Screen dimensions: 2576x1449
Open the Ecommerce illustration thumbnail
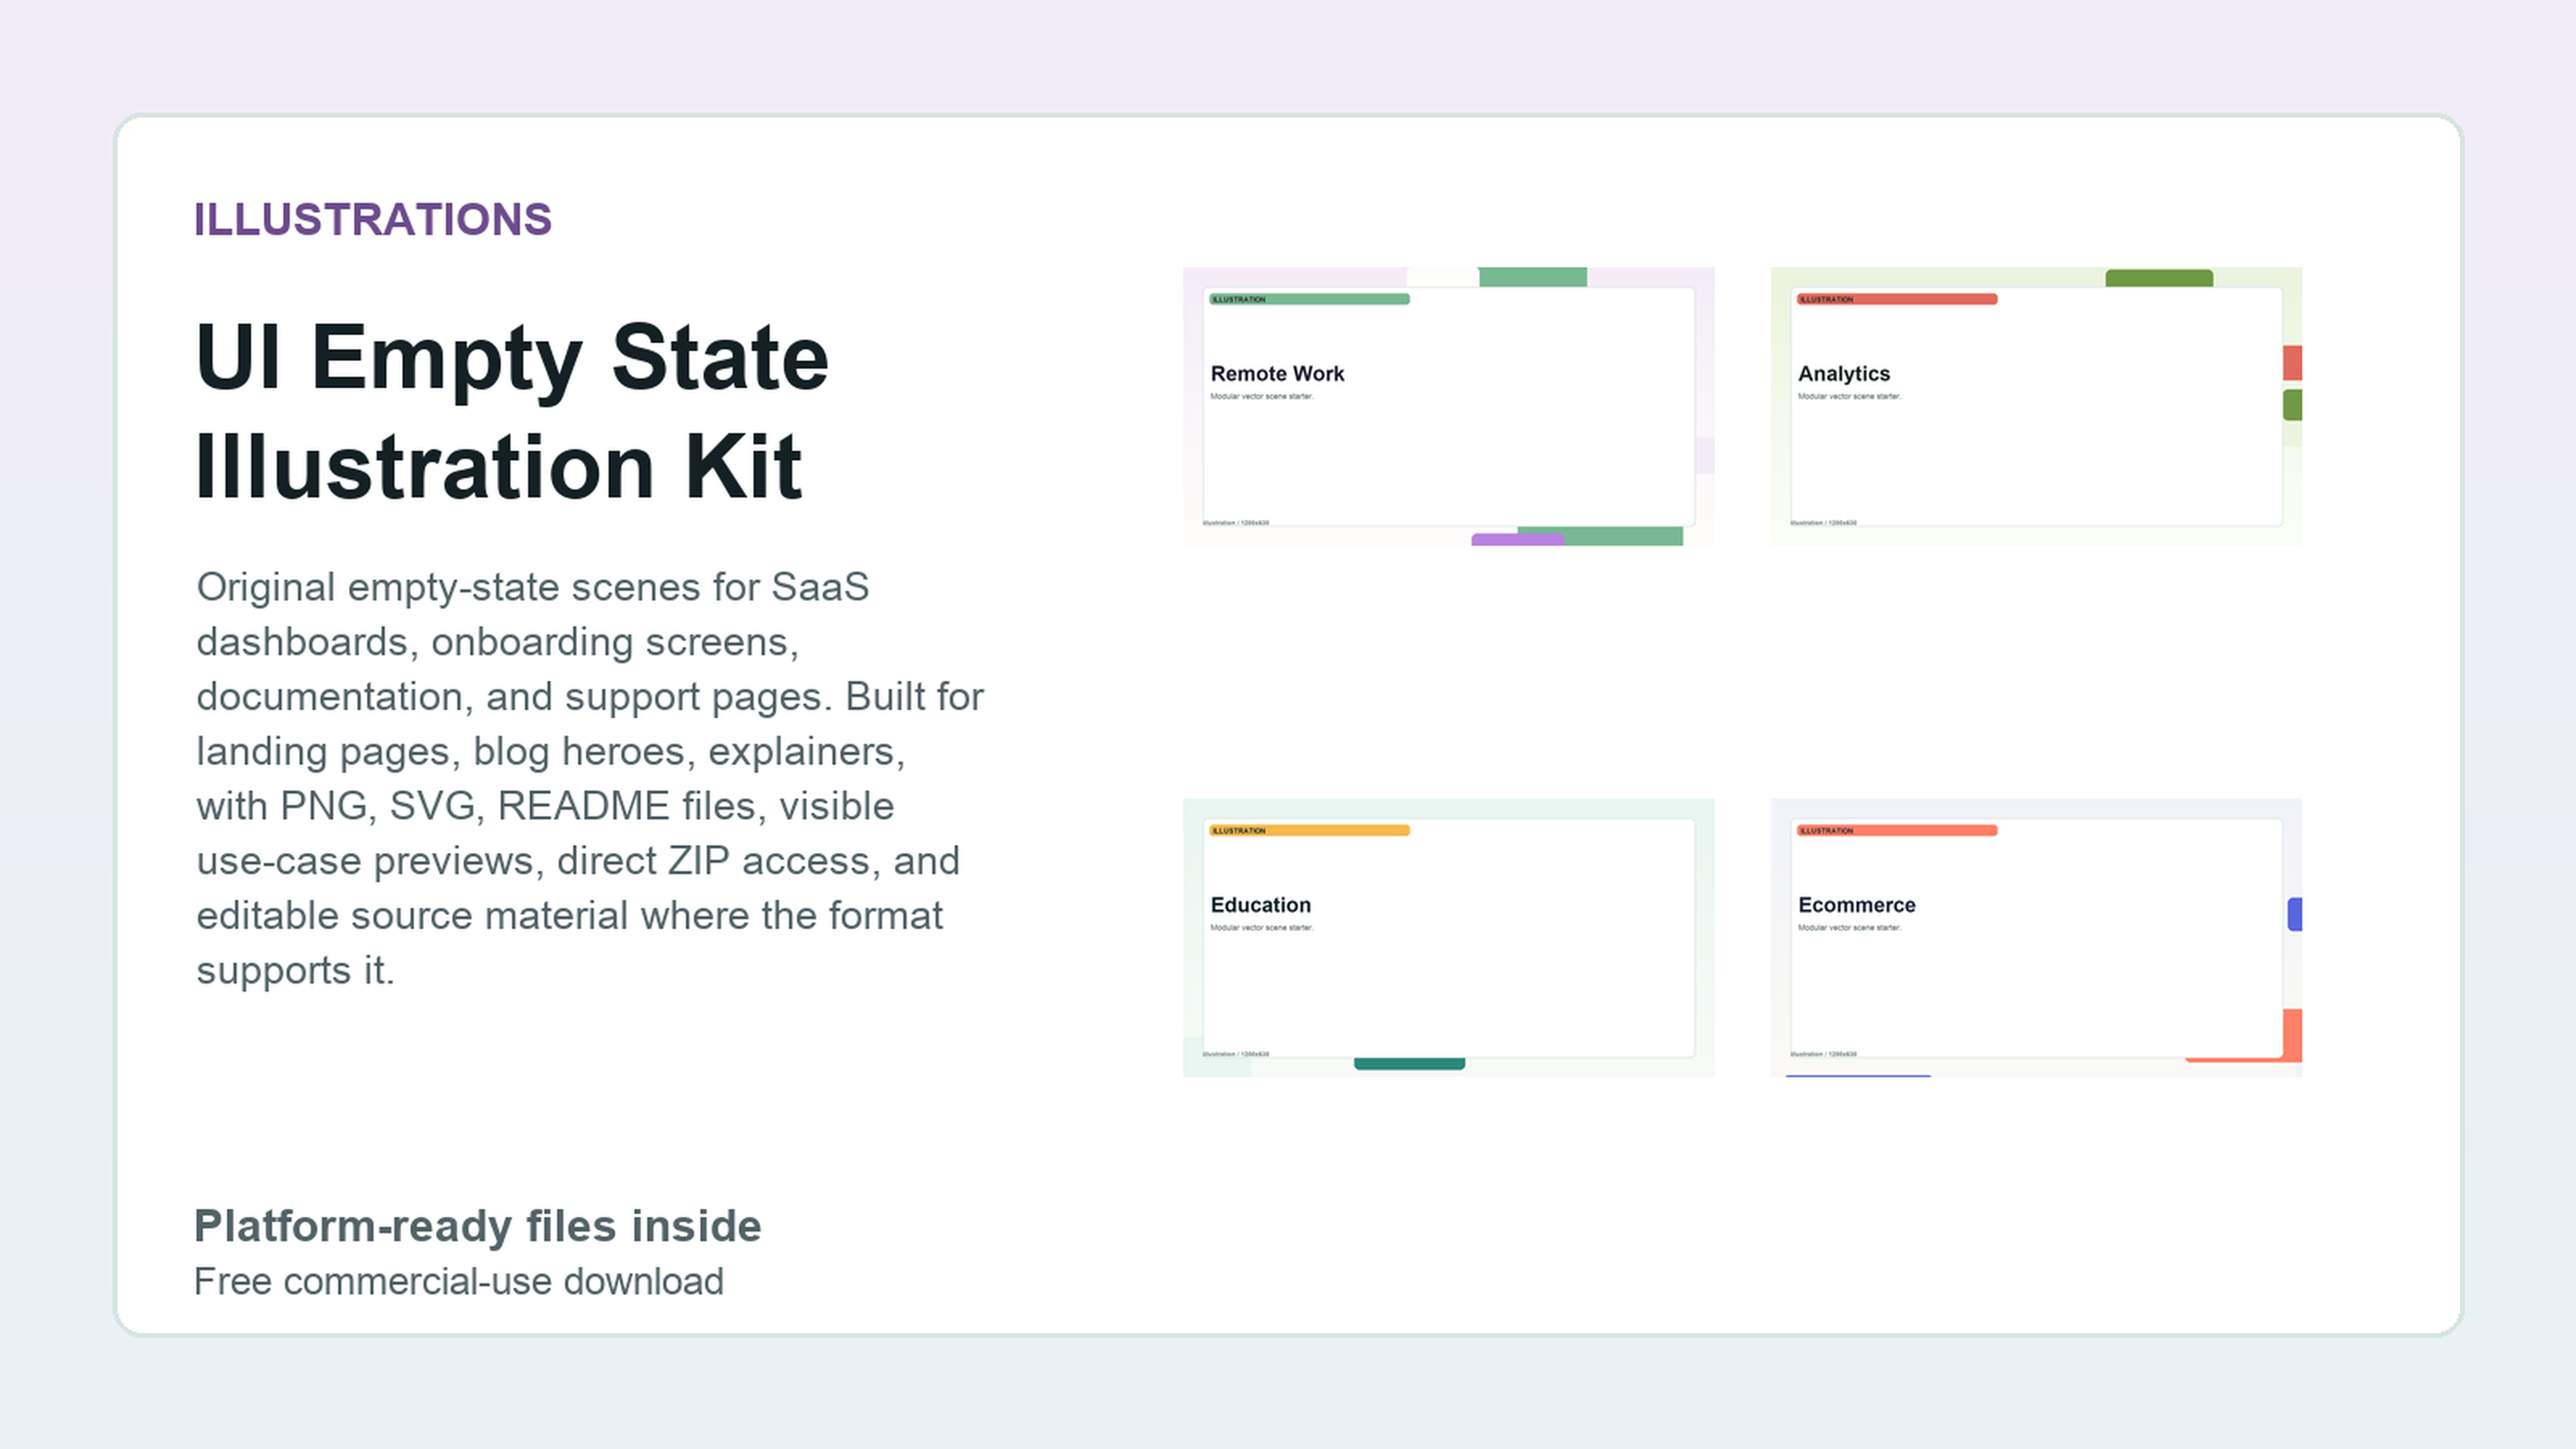tap(2036, 937)
